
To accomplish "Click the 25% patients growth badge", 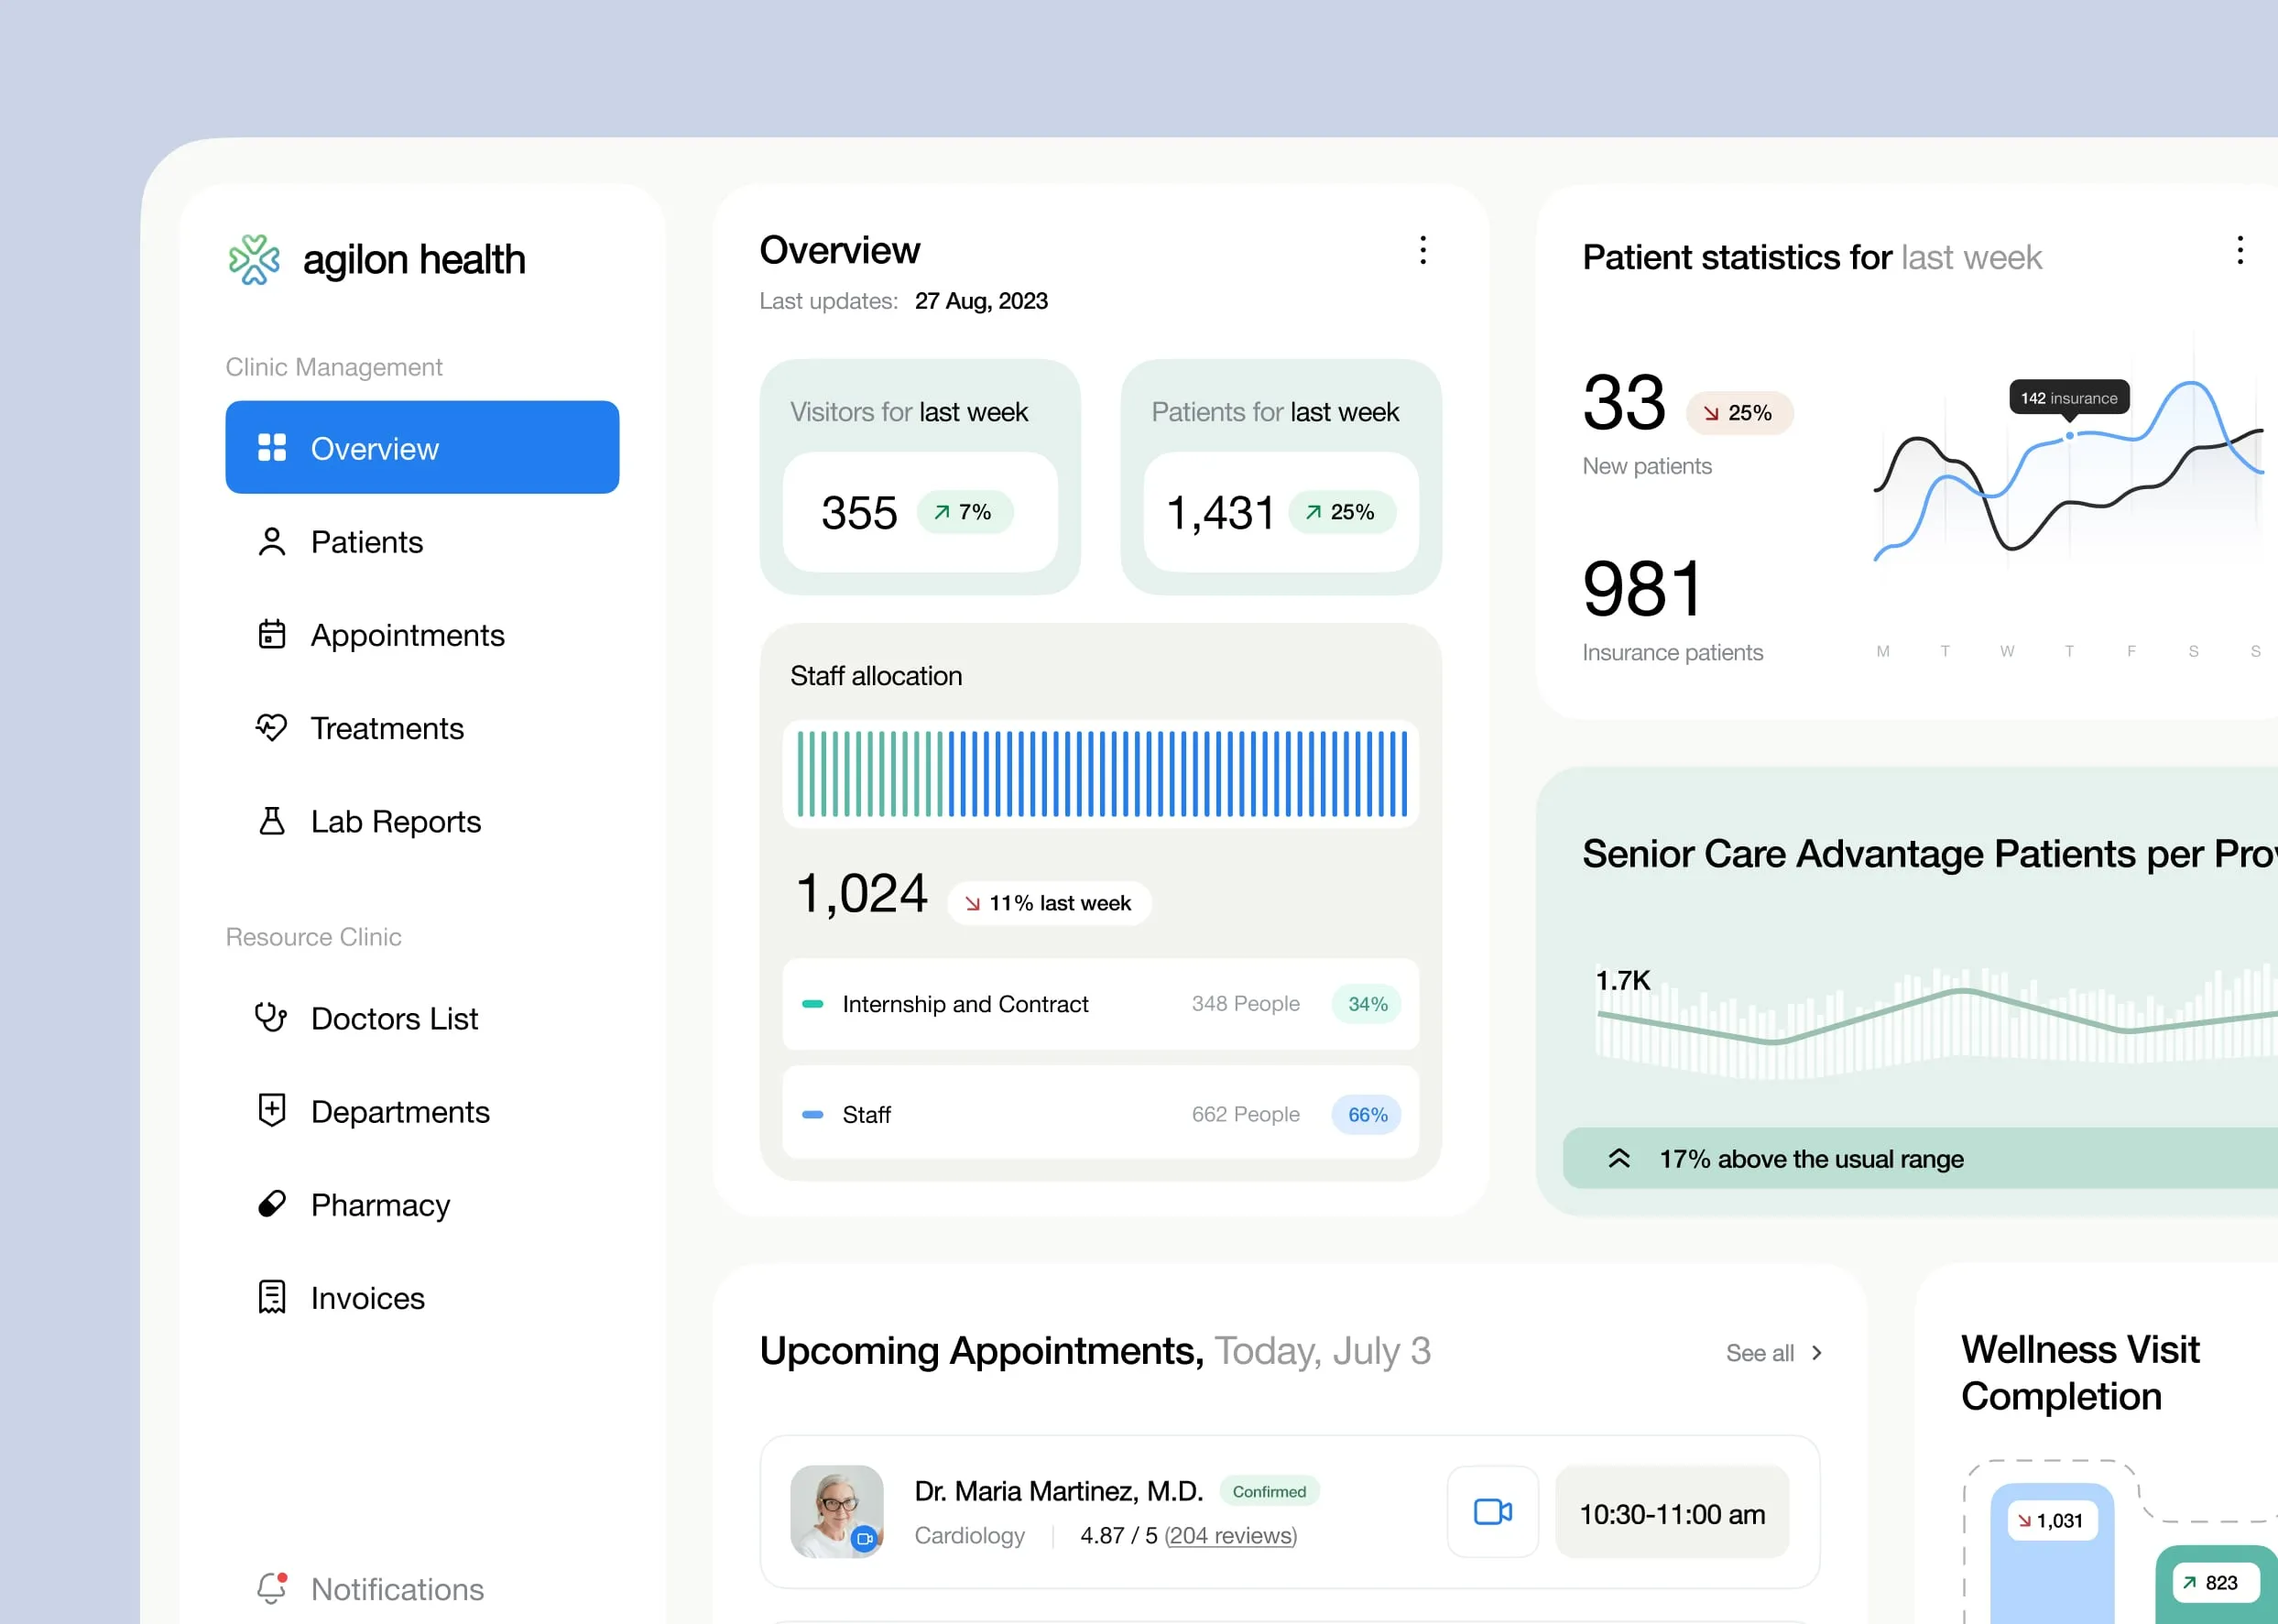I will (1341, 512).
